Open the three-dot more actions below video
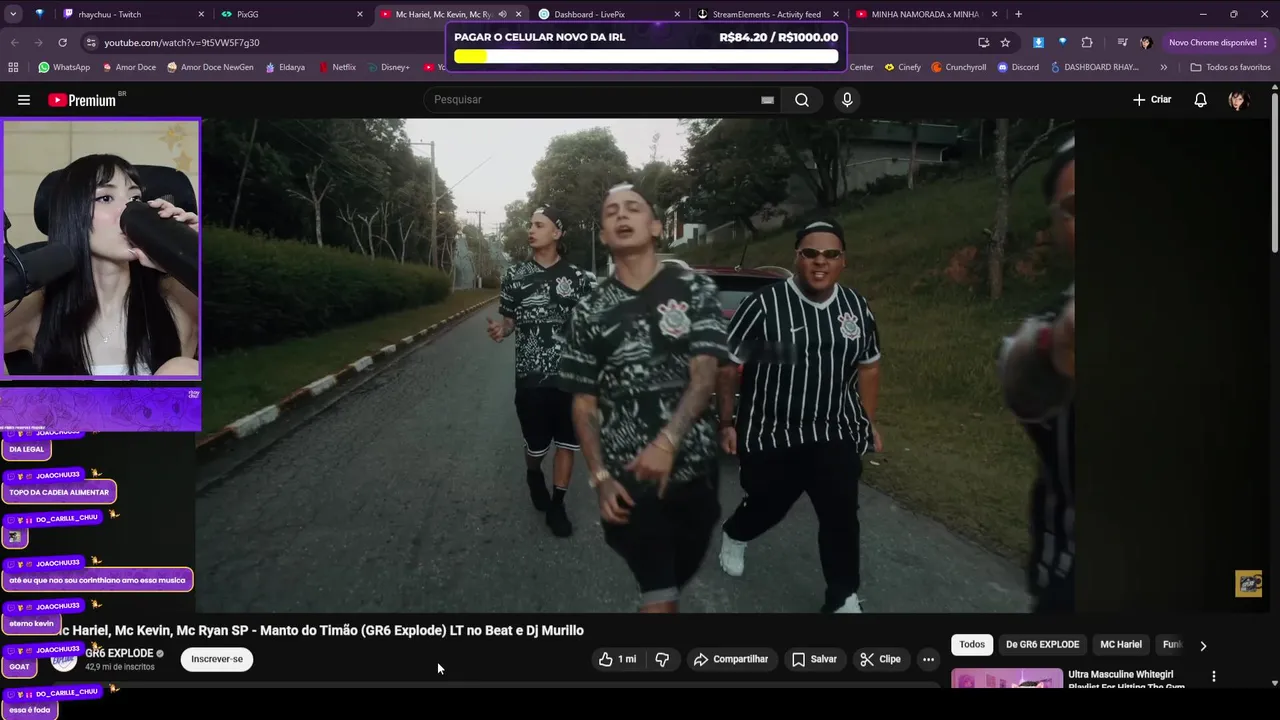The height and width of the screenshot is (720, 1280). click(x=928, y=659)
